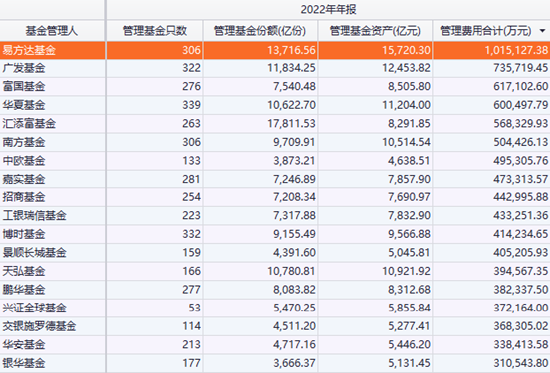Click the share value 3,666.37
Image resolution: width=550 pixels, height=373 pixels.
coord(294,363)
